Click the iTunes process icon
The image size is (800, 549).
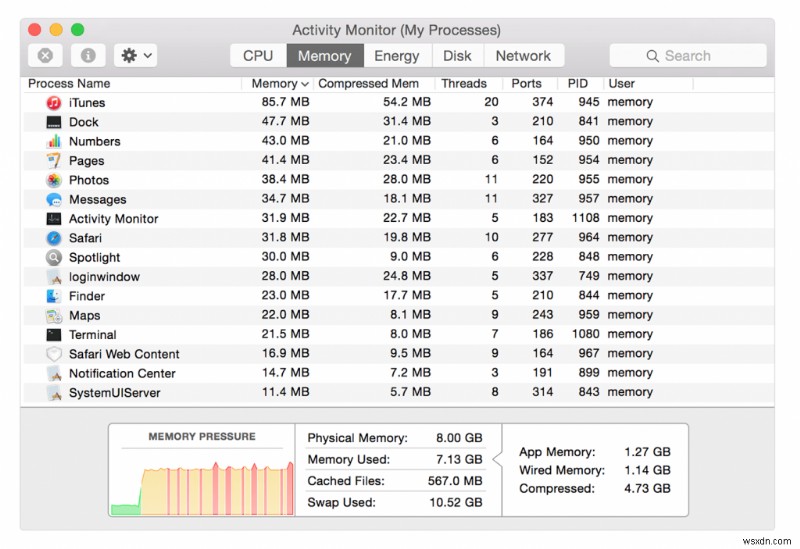point(54,103)
